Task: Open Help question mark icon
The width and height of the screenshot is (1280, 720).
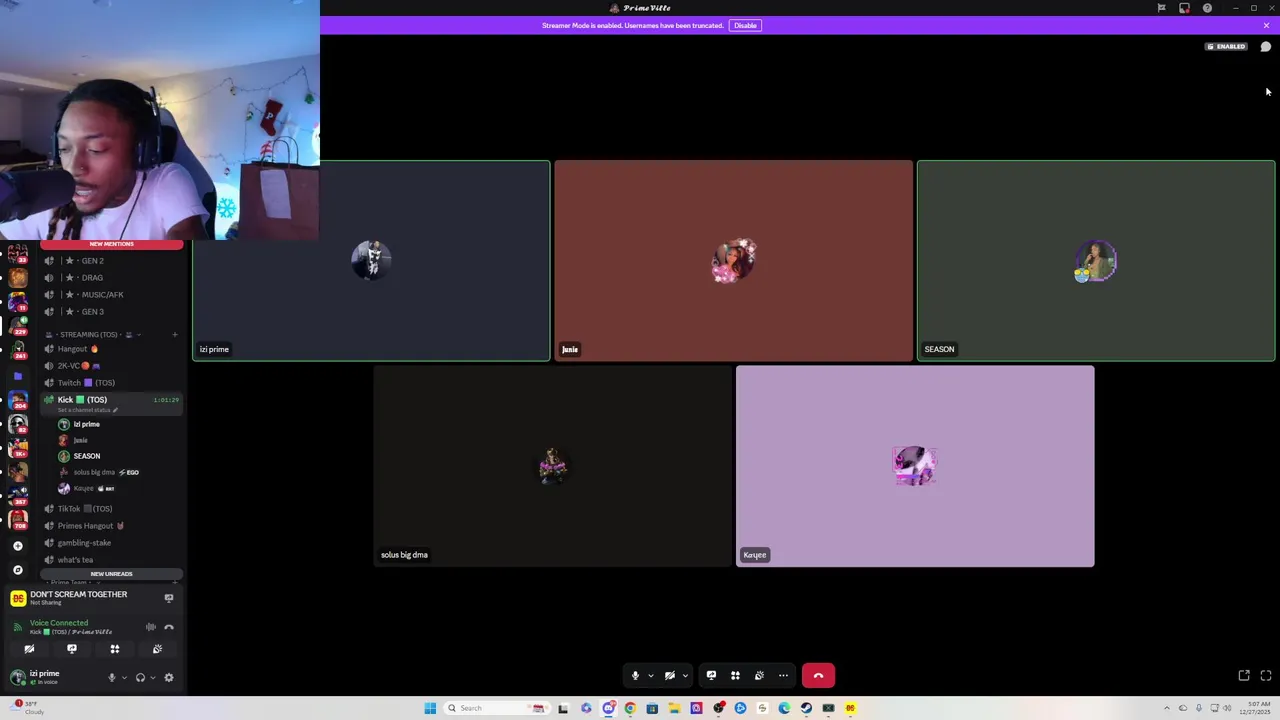Action: pyautogui.click(x=1207, y=8)
